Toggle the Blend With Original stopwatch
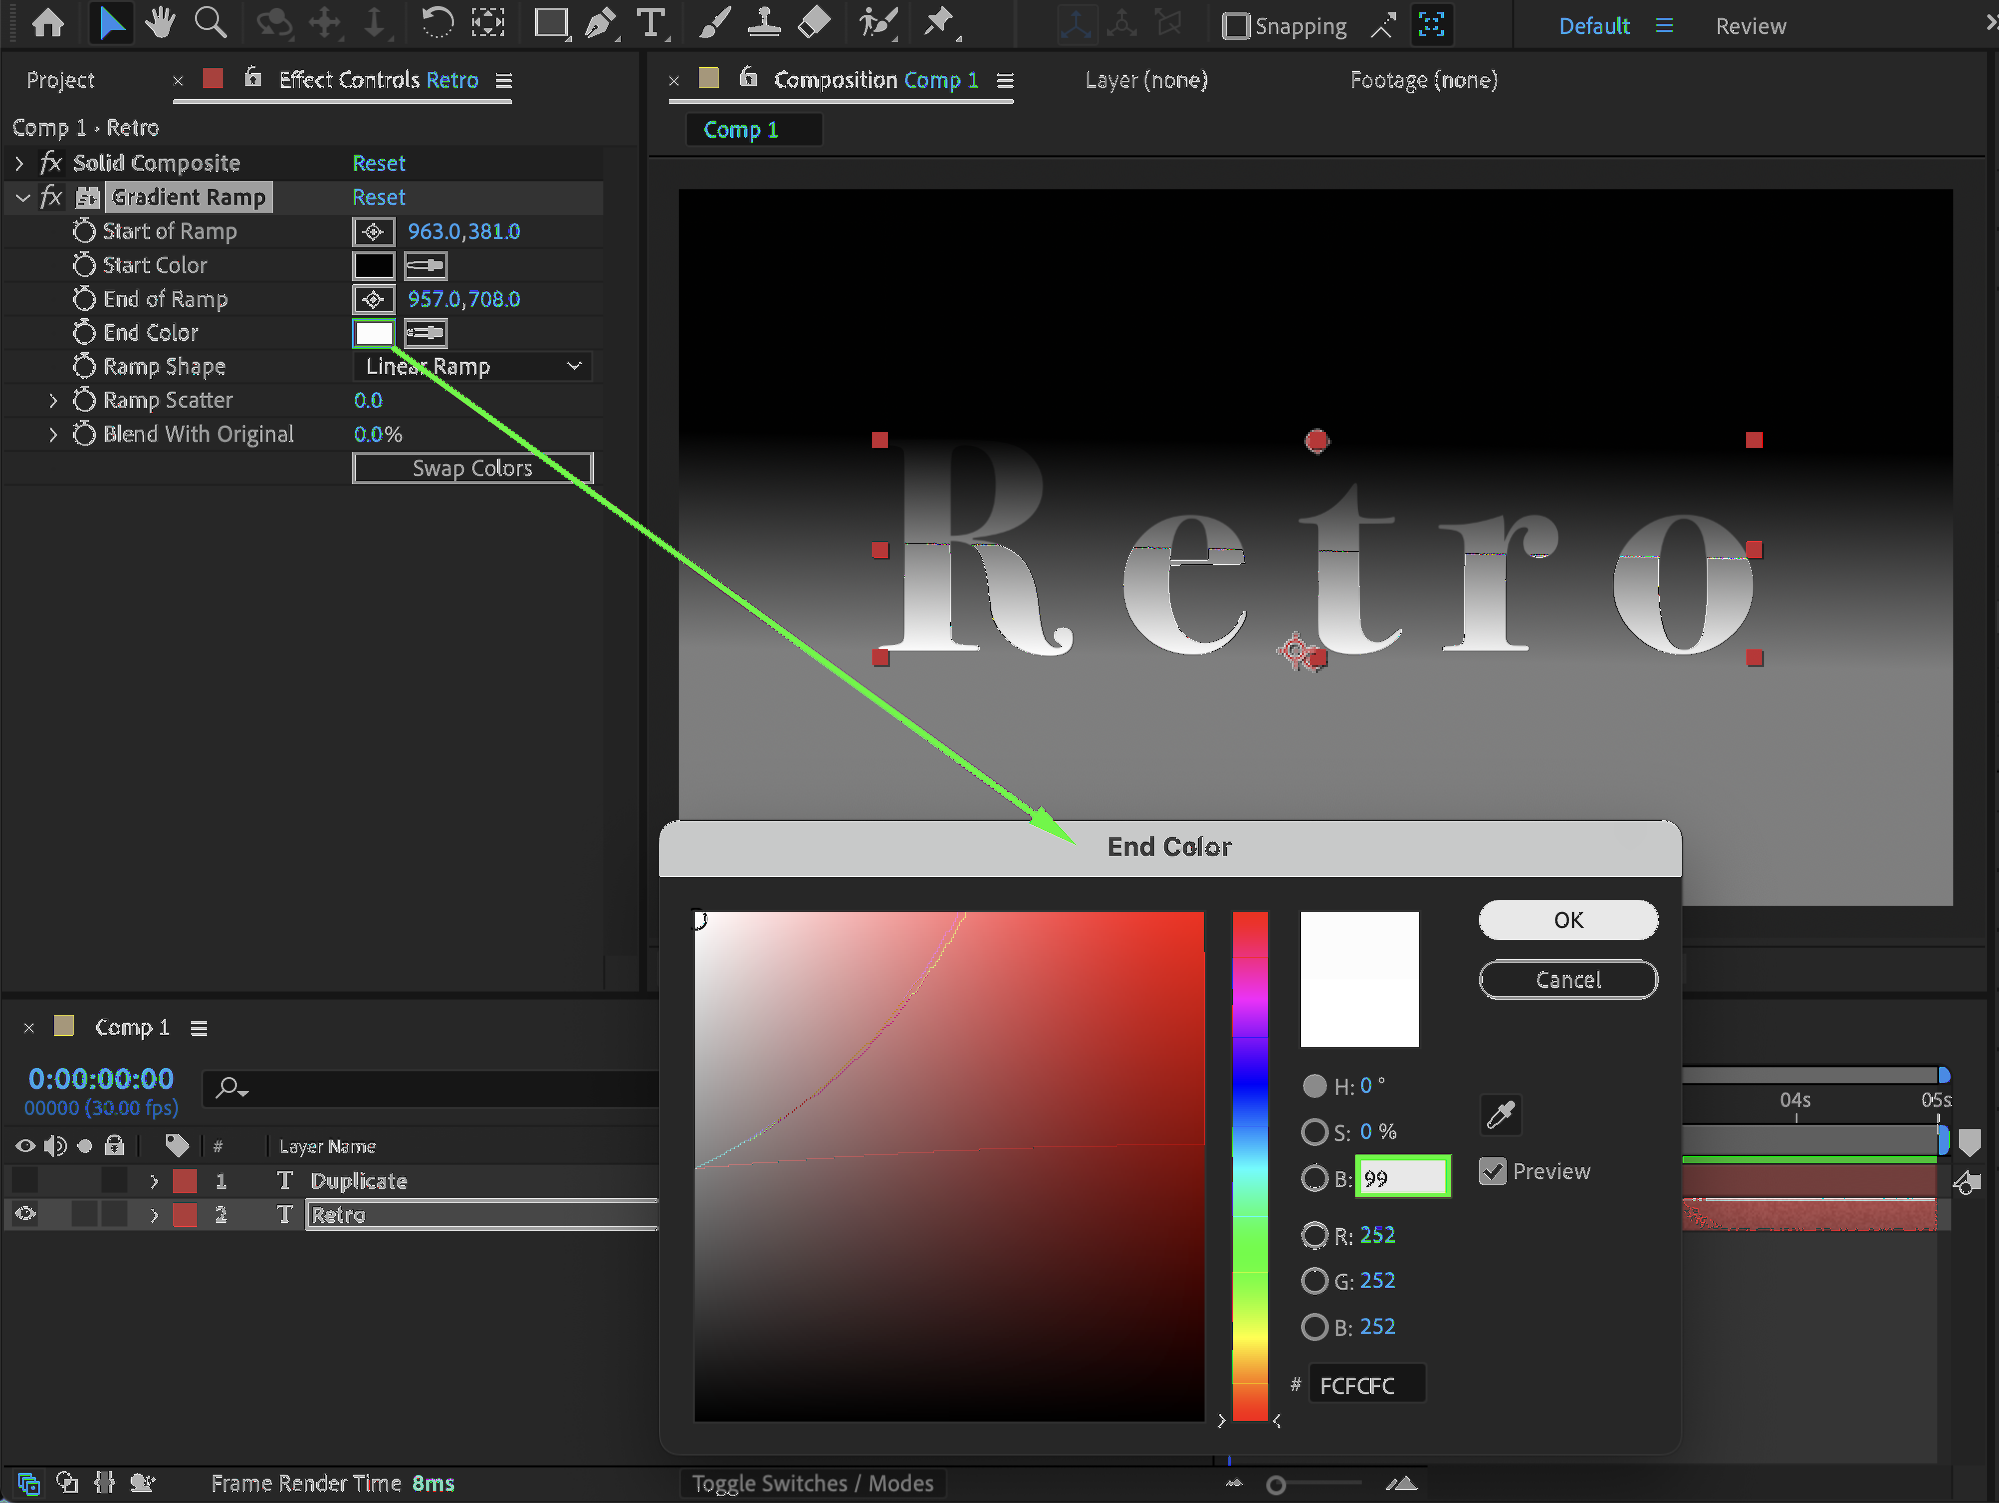 coord(84,434)
